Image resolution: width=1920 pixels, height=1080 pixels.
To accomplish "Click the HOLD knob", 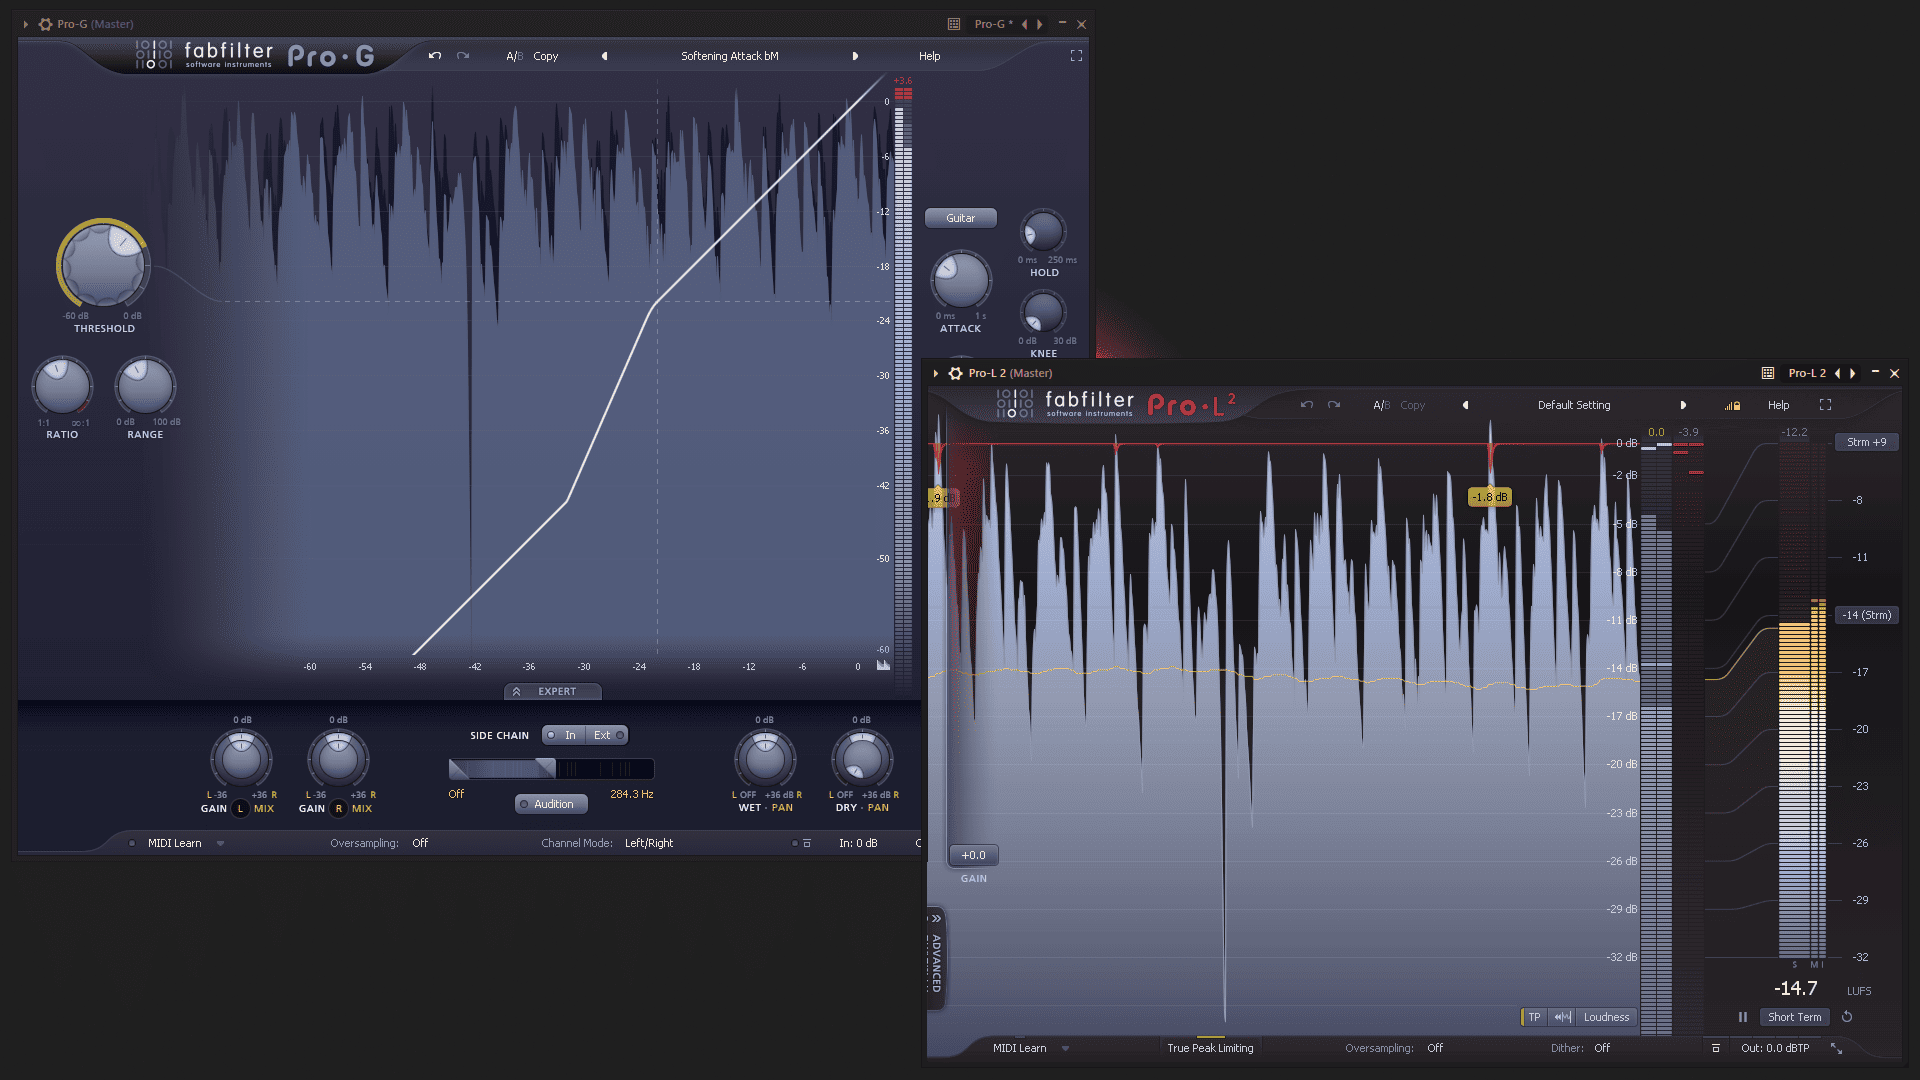I will (1043, 232).
